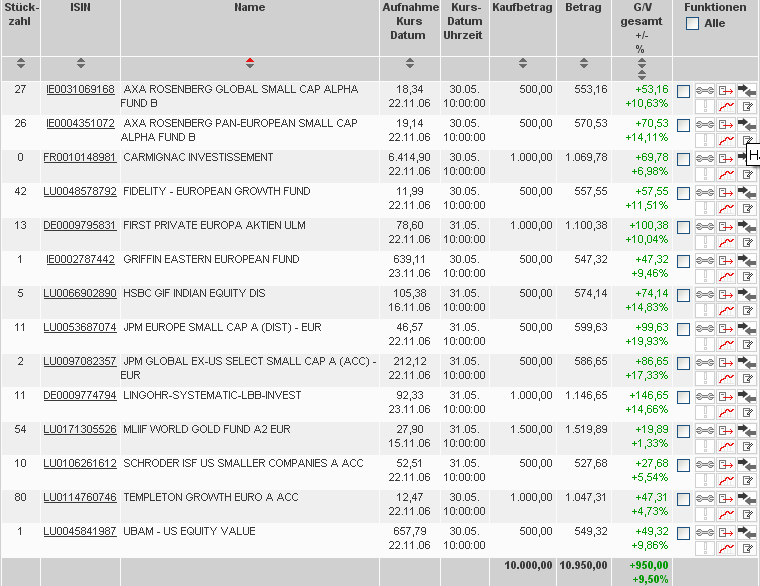Sort table by Stückzahl column arrows
Screen dimensions: 760x586
click(x=20, y=63)
